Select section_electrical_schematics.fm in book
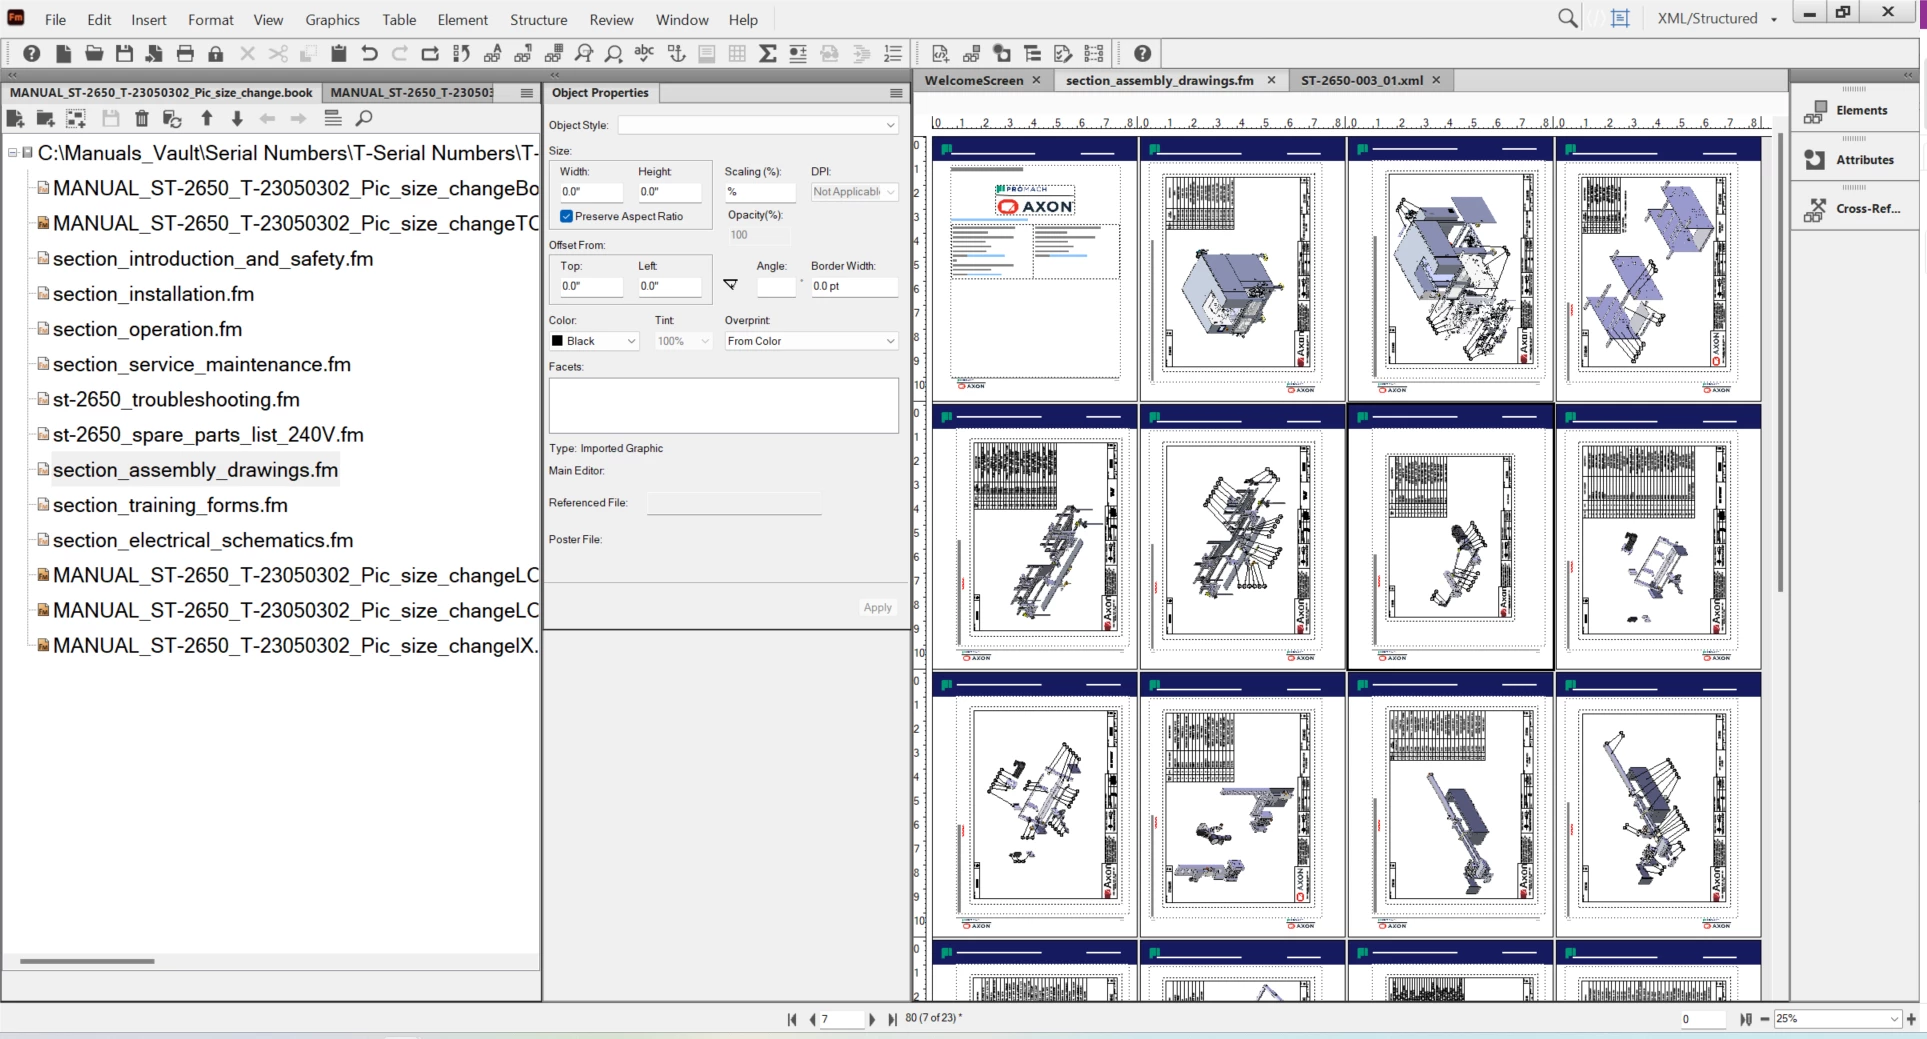This screenshot has height=1039, width=1927. pos(203,540)
